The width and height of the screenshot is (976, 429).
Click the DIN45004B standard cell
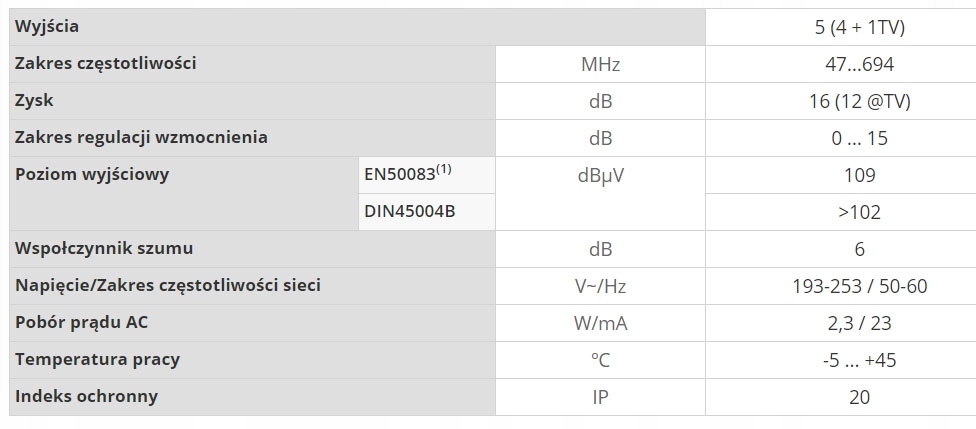coord(427,212)
